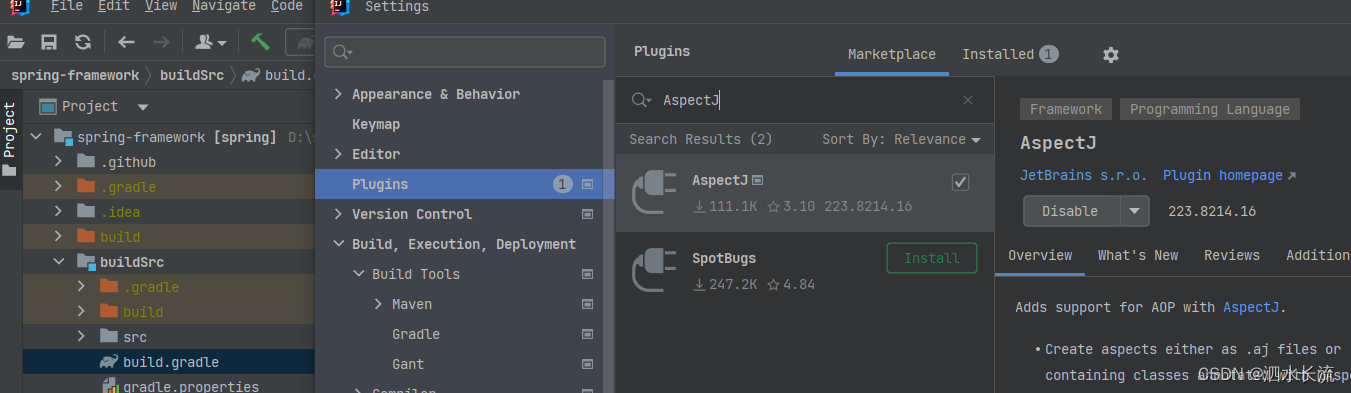Navigate back with the left arrow icon

[126, 42]
